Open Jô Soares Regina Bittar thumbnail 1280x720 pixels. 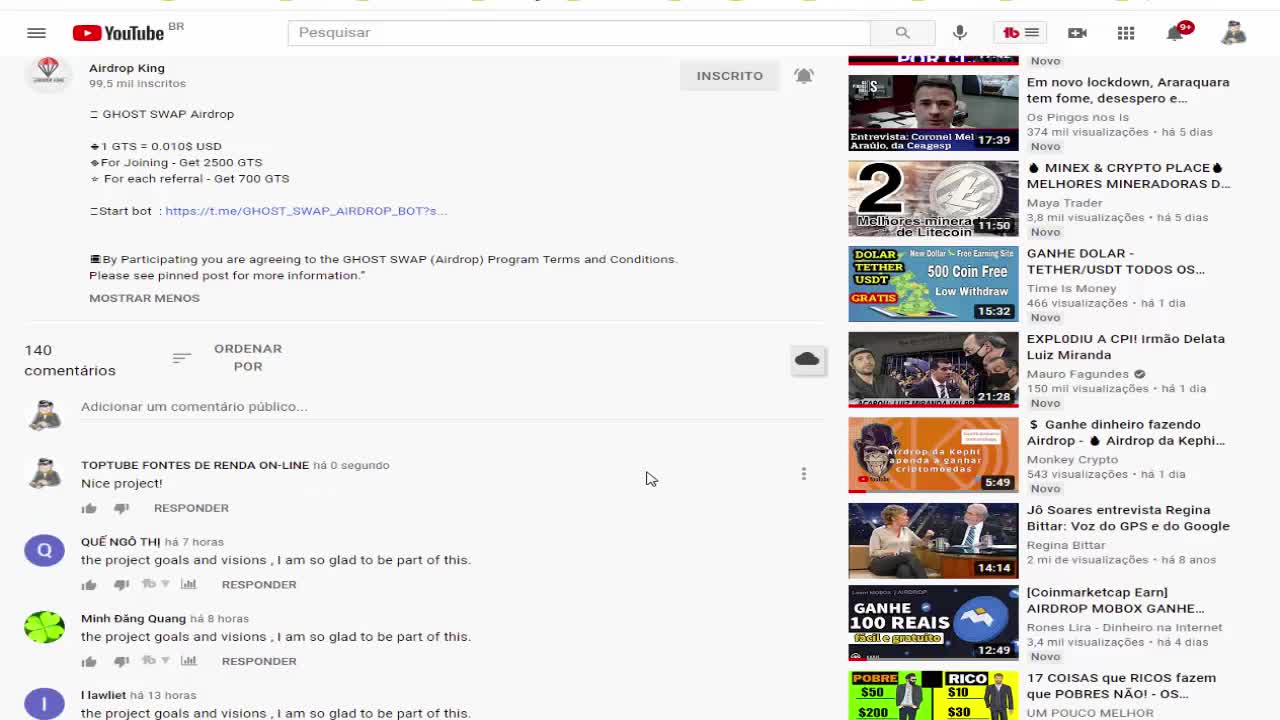click(933, 541)
